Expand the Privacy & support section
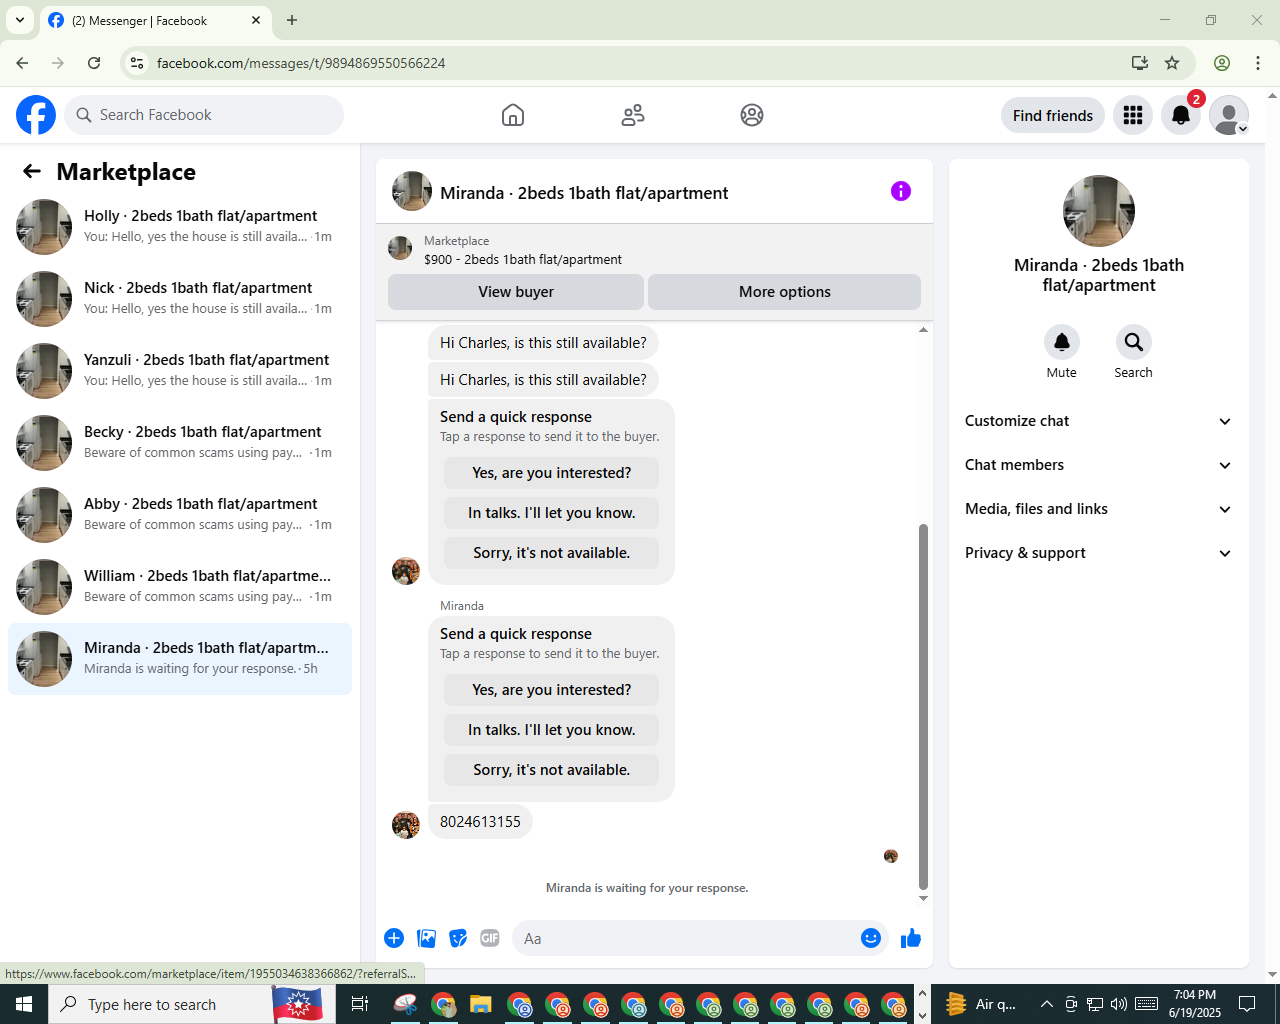The image size is (1280, 1024). pyautogui.click(x=1098, y=553)
